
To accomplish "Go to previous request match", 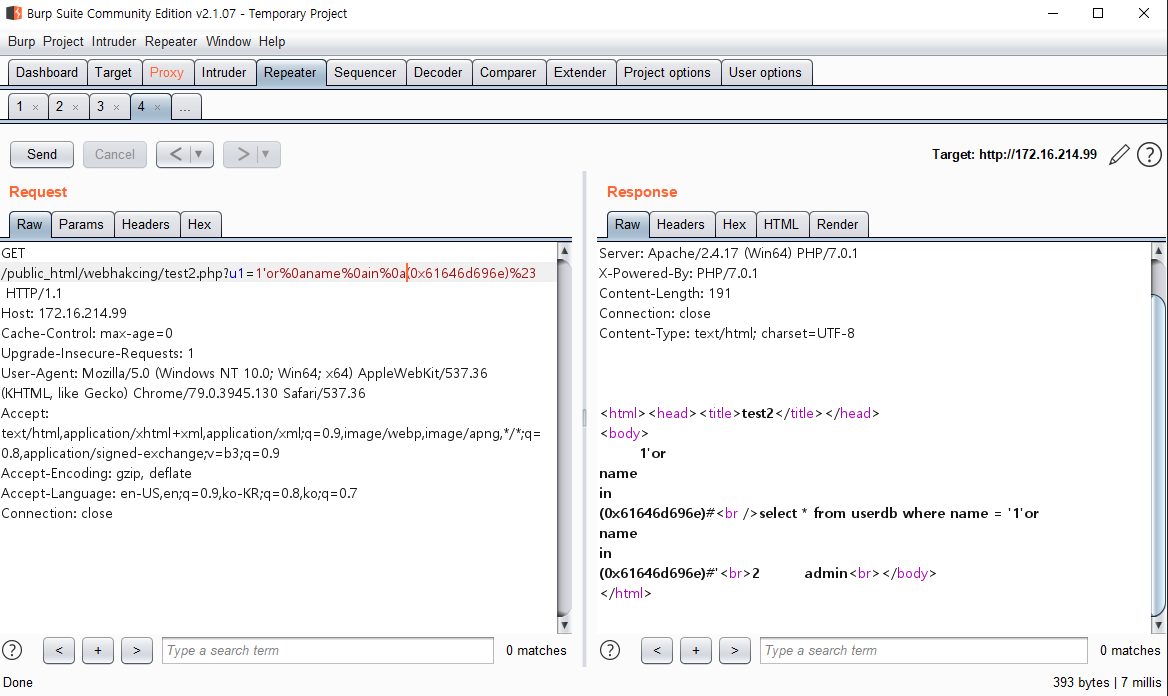I will coord(59,651).
